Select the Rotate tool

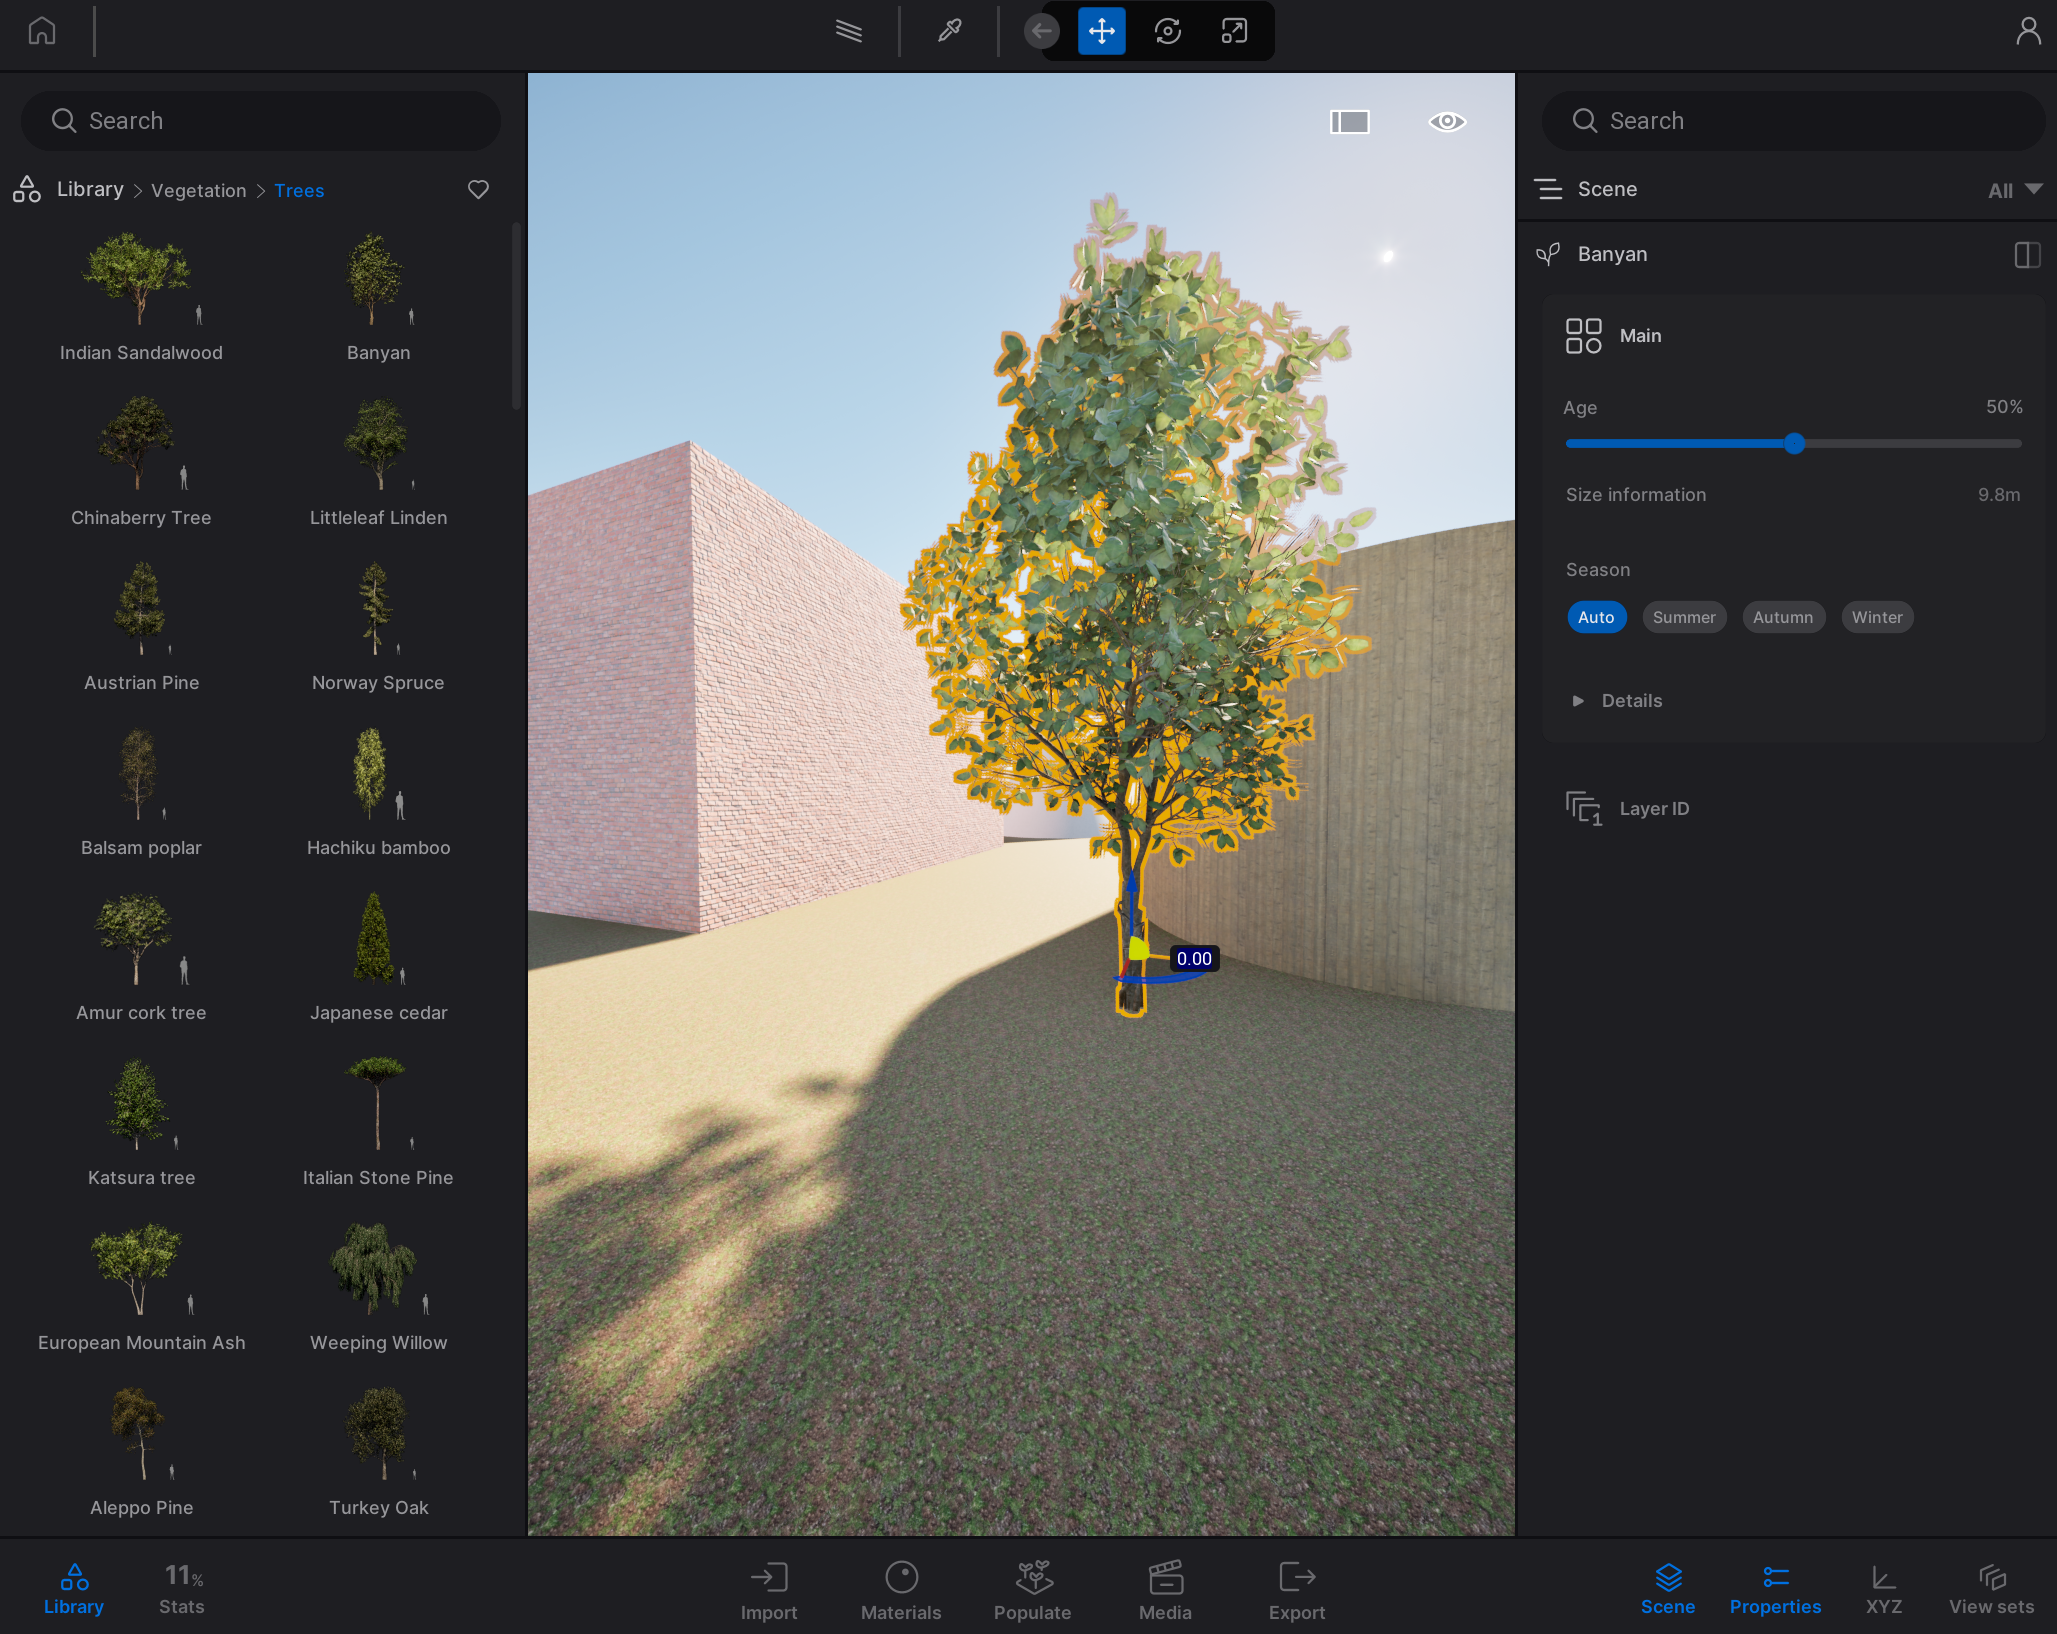pos(1167,31)
